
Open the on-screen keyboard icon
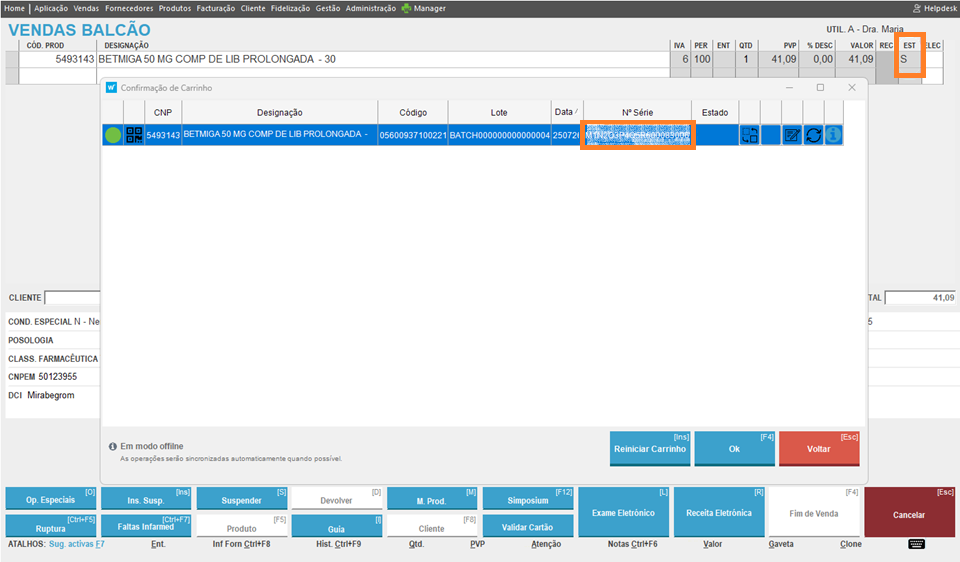917,544
